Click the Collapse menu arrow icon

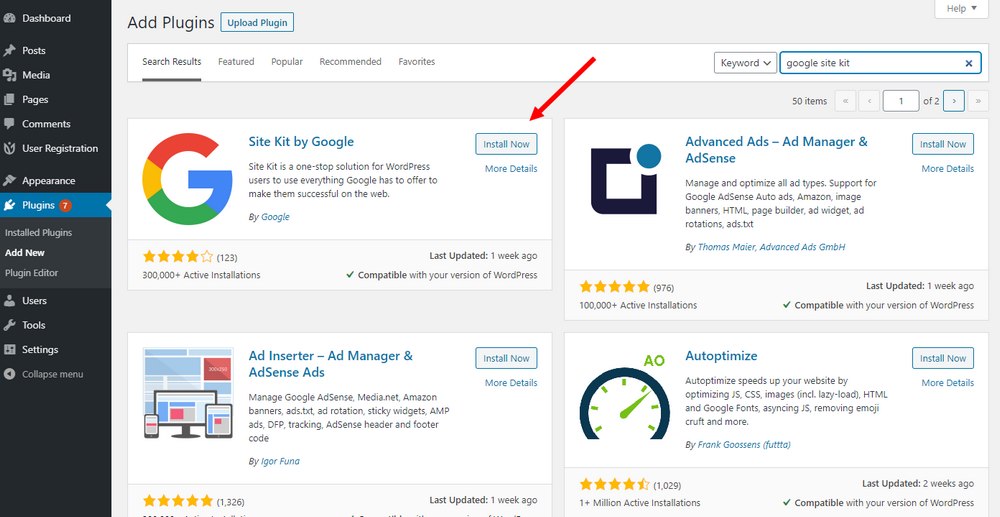coord(9,374)
